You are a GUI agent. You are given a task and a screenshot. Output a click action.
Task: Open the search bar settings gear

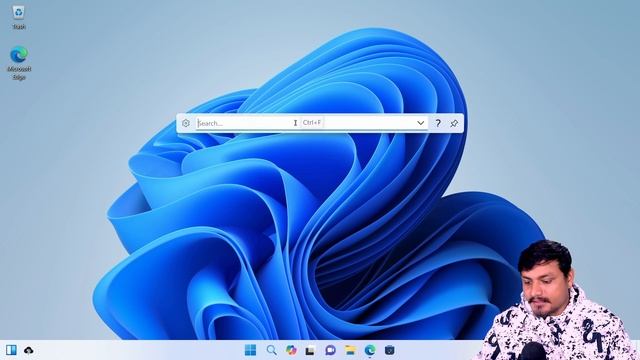186,123
